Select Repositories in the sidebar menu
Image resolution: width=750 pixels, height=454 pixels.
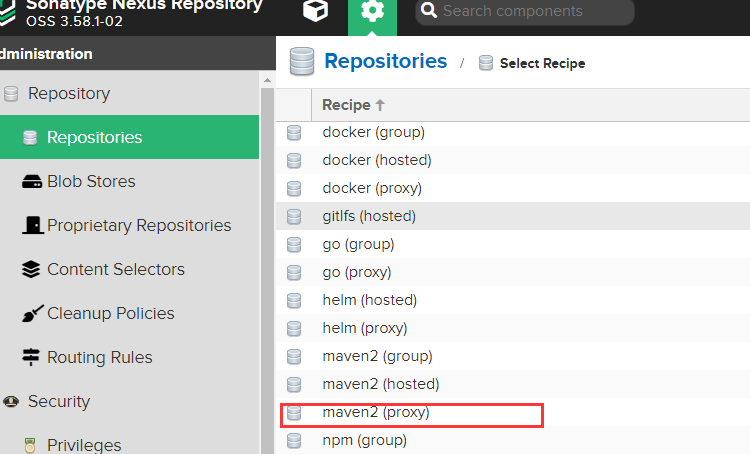click(x=94, y=138)
